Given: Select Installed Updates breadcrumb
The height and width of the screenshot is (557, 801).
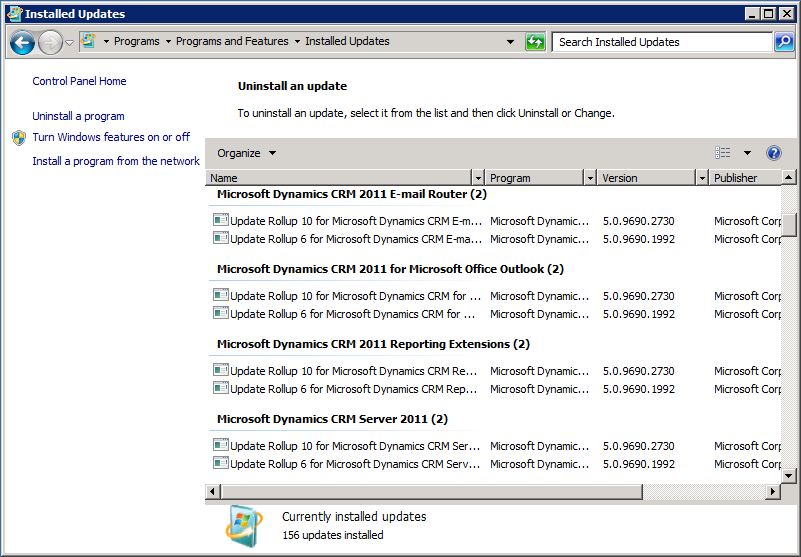Looking at the screenshot, I should click(x=347, y=41).
